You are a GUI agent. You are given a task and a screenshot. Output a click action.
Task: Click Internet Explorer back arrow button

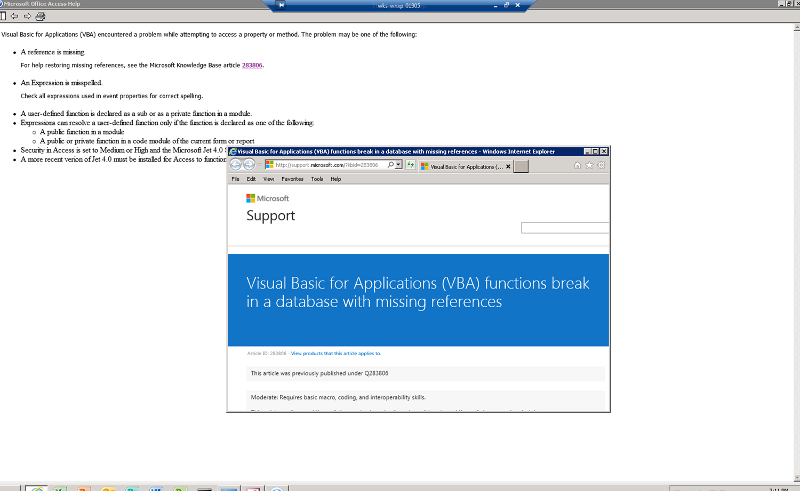[x=235, y=164]
